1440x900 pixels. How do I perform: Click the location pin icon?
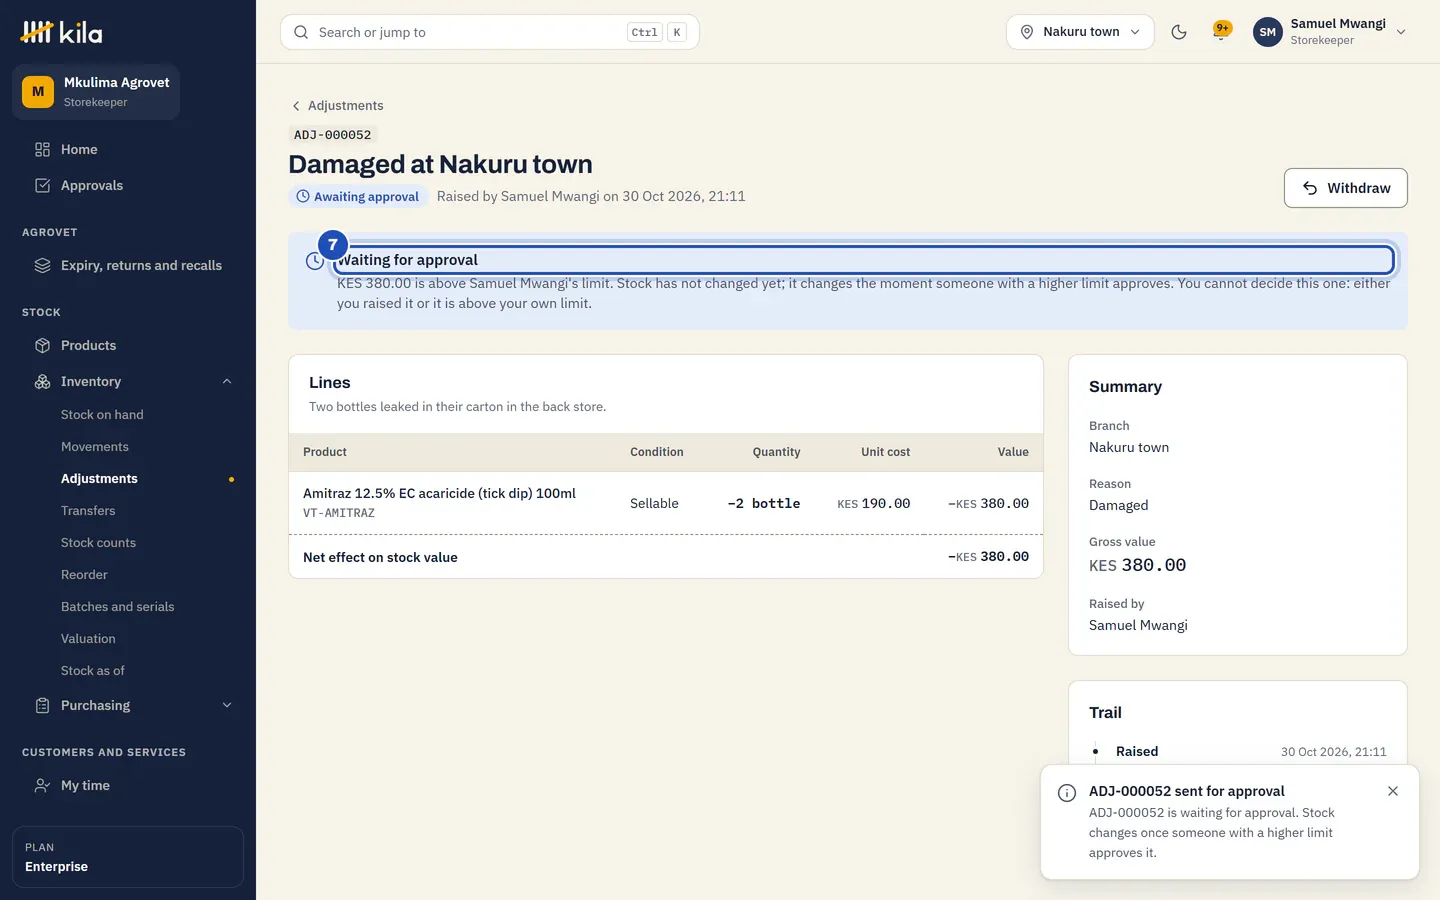pyautogui.click(x=1027, y=32)
